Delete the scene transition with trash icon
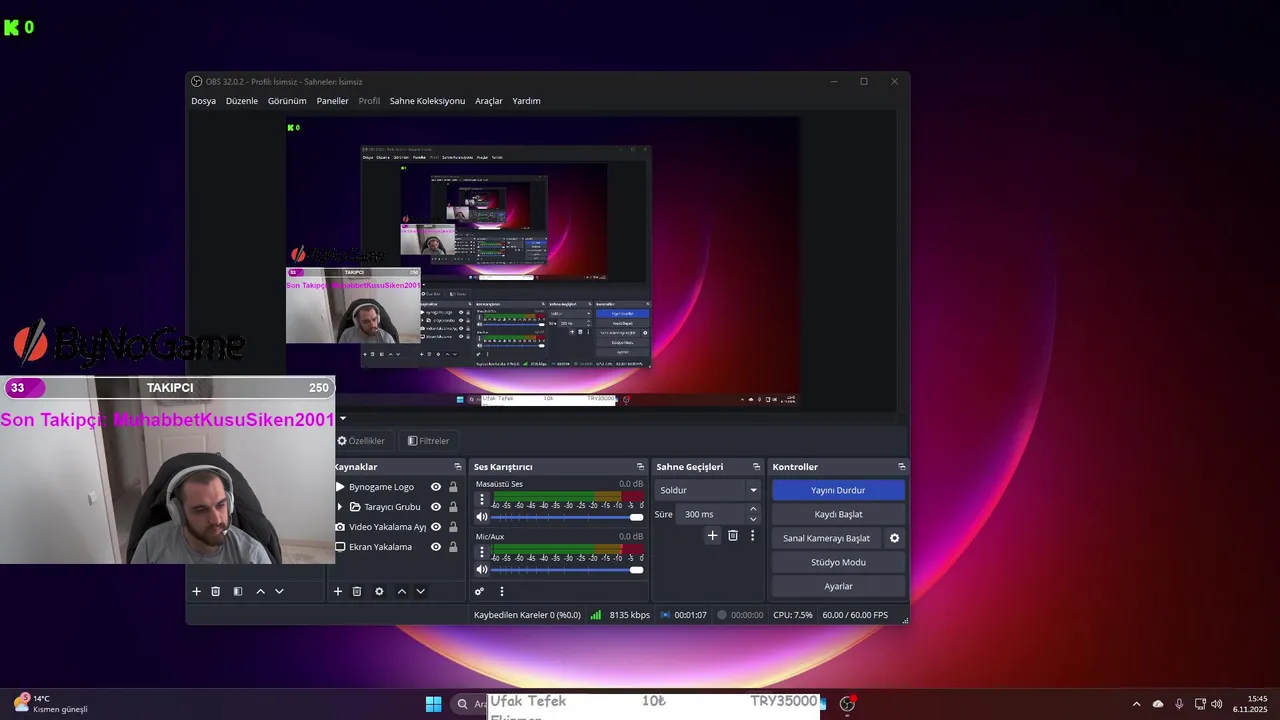Image resolution: width=1280 pixels, height=720 pixels. point(732,536)
